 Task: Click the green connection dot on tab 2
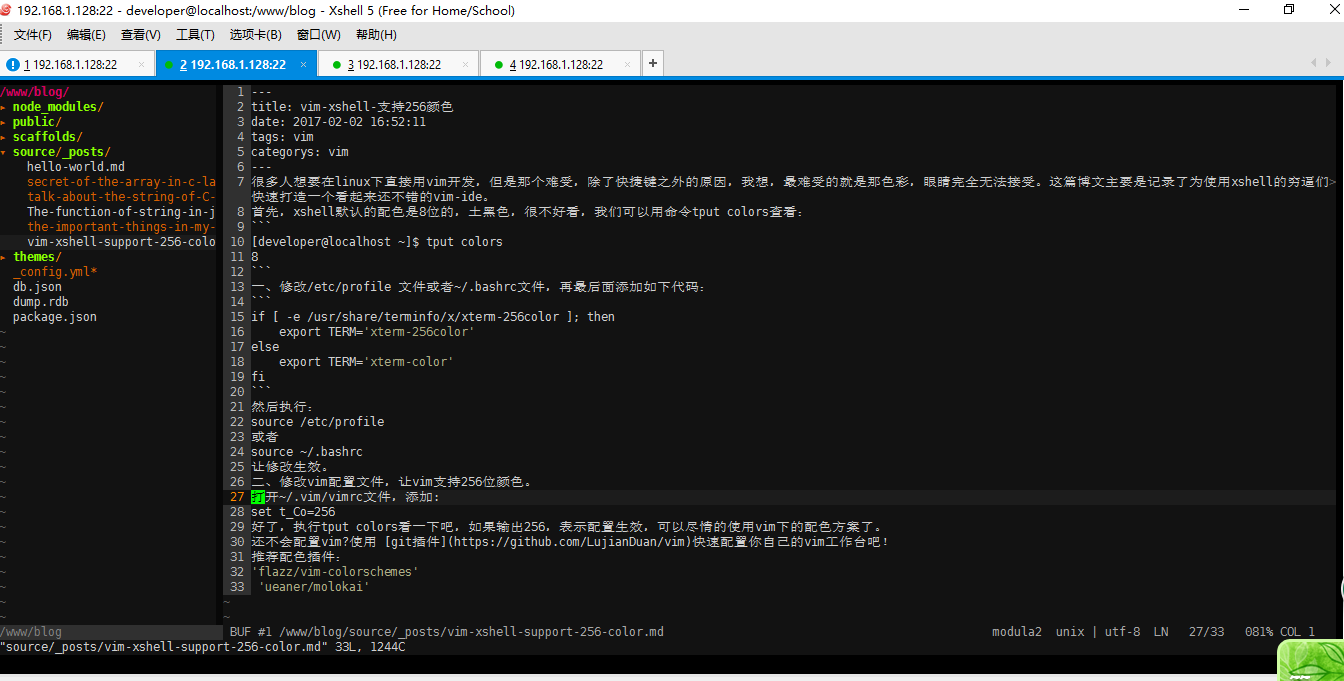click(x=169, y=62)
